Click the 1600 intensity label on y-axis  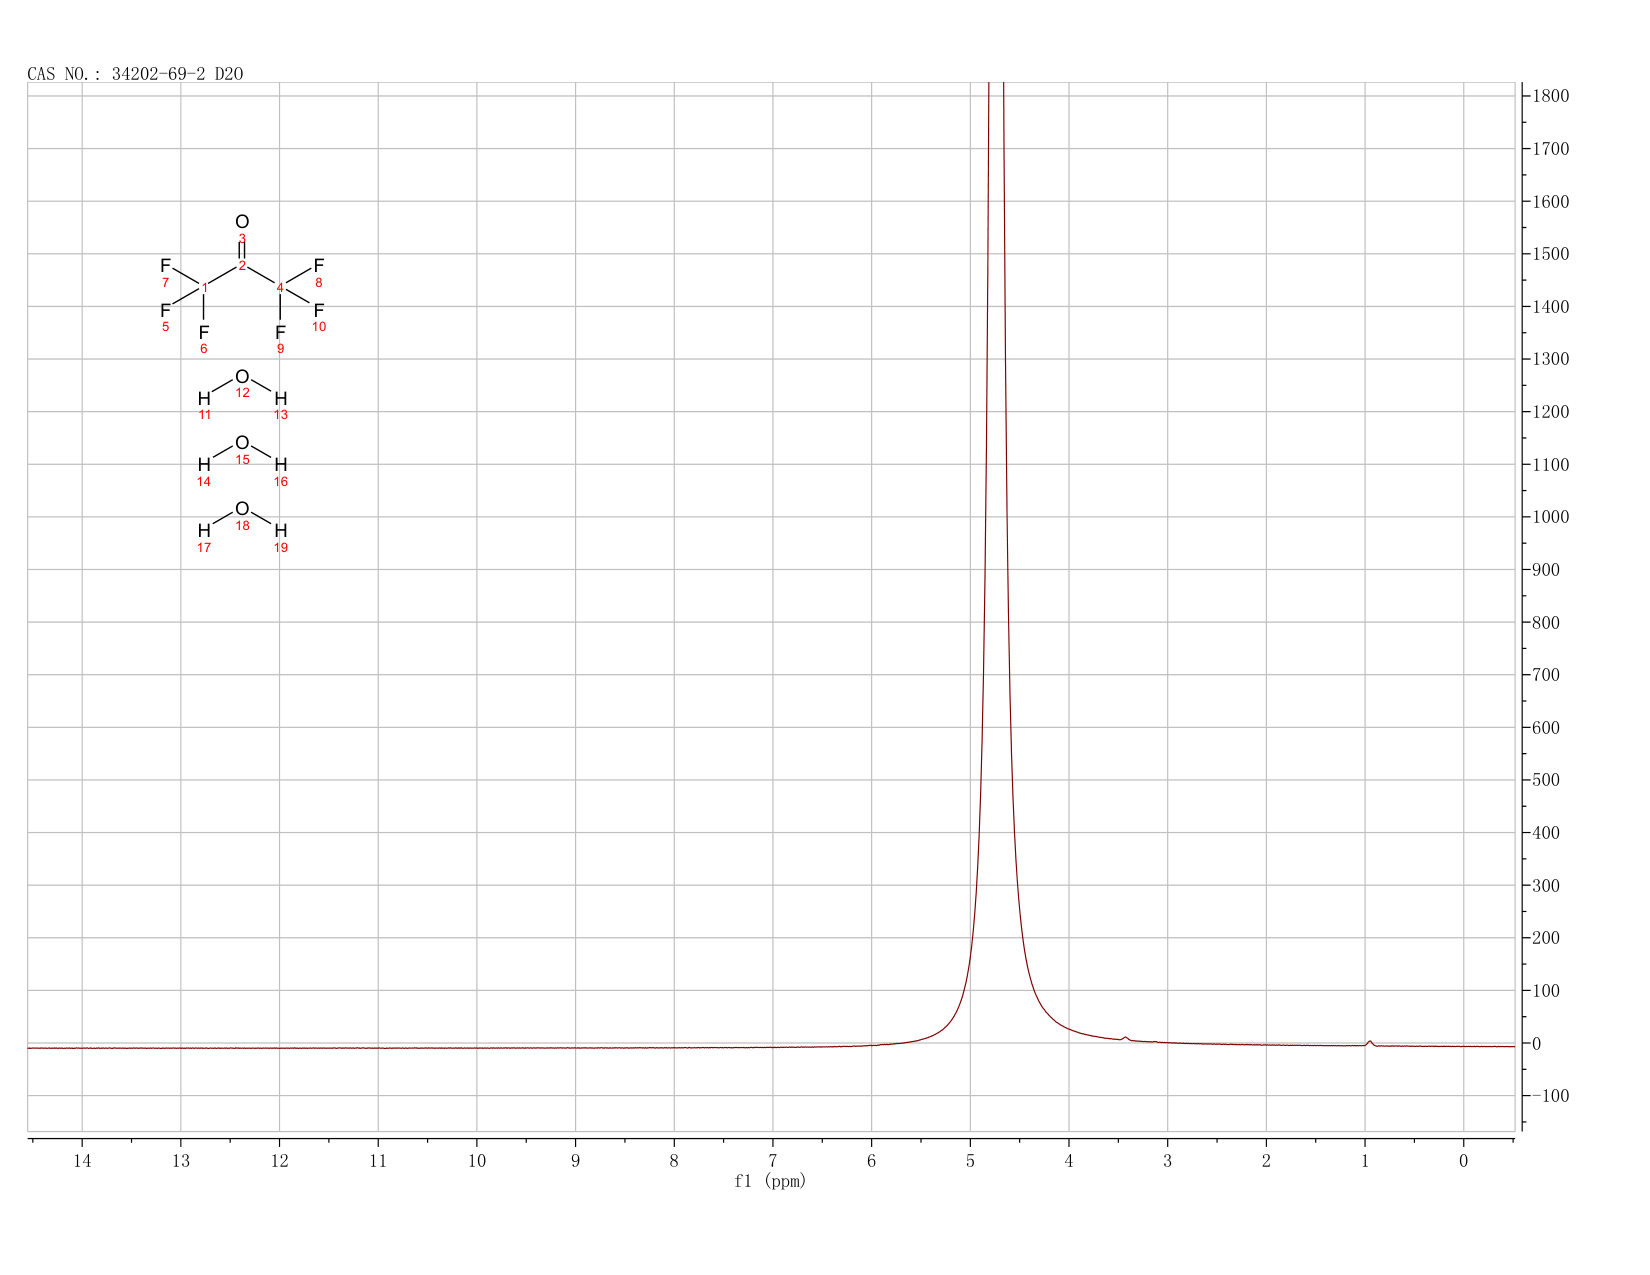click(1551, 202)
